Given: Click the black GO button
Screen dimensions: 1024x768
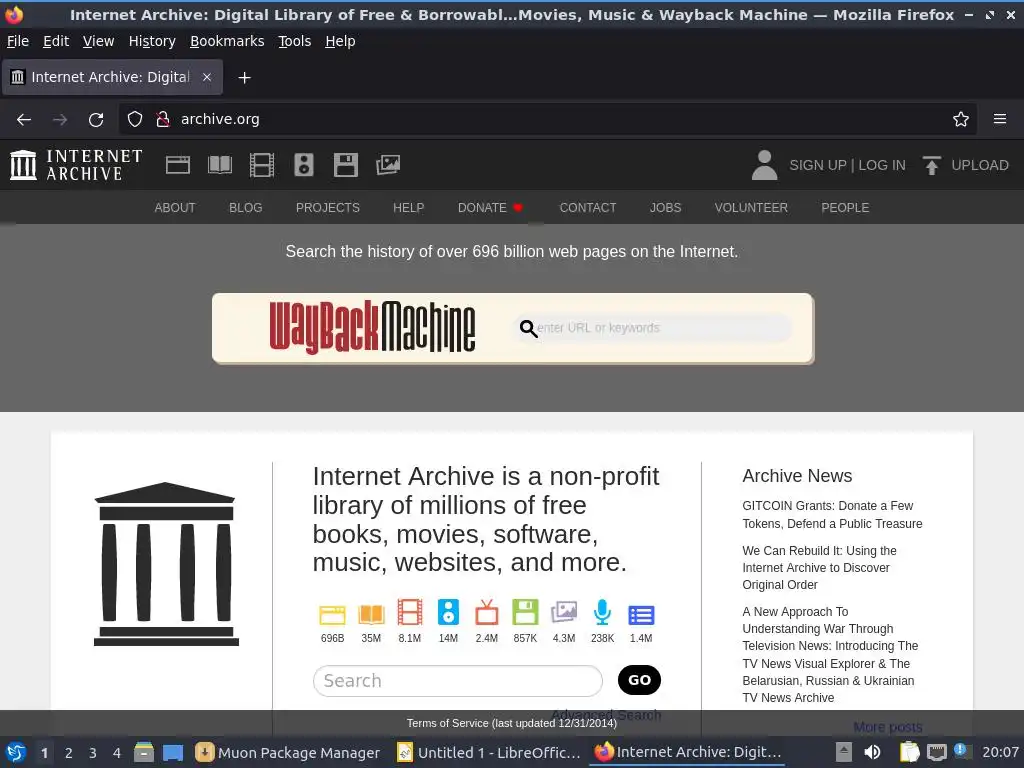Looking at the screenshot, I should [x=639, y=680].
